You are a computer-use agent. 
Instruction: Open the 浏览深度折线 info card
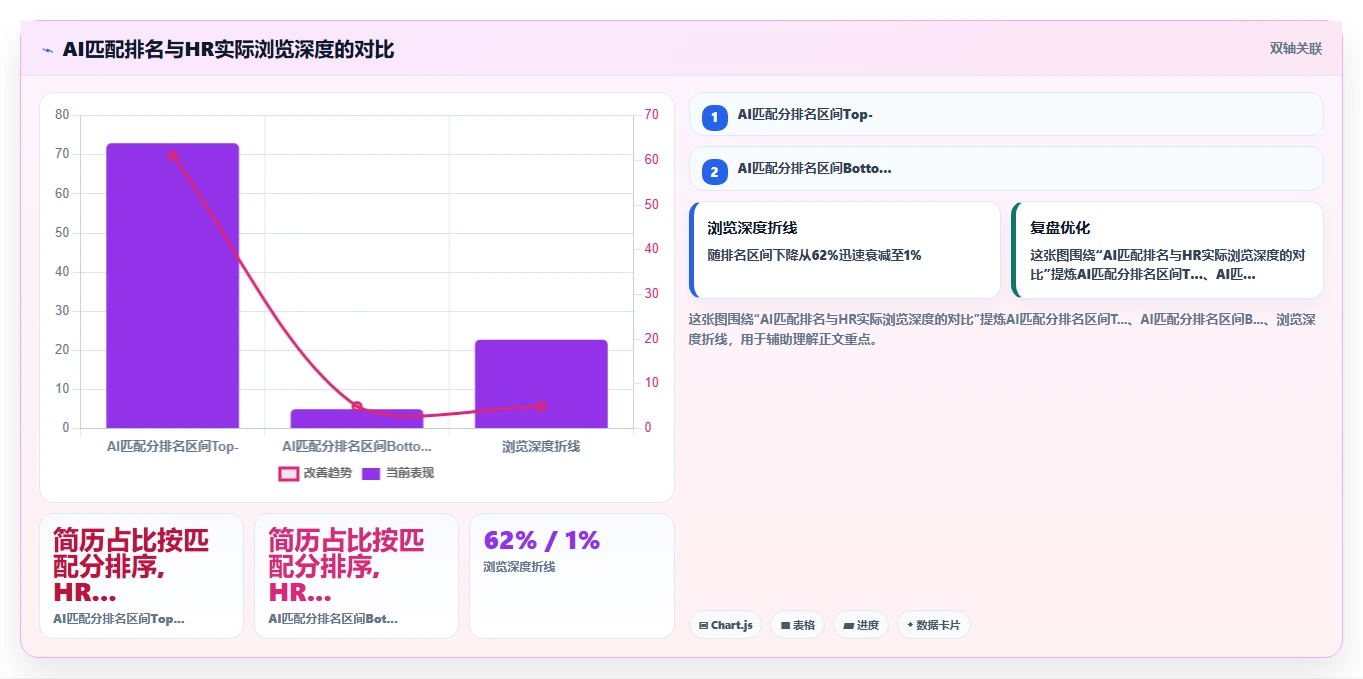[845, 250]
